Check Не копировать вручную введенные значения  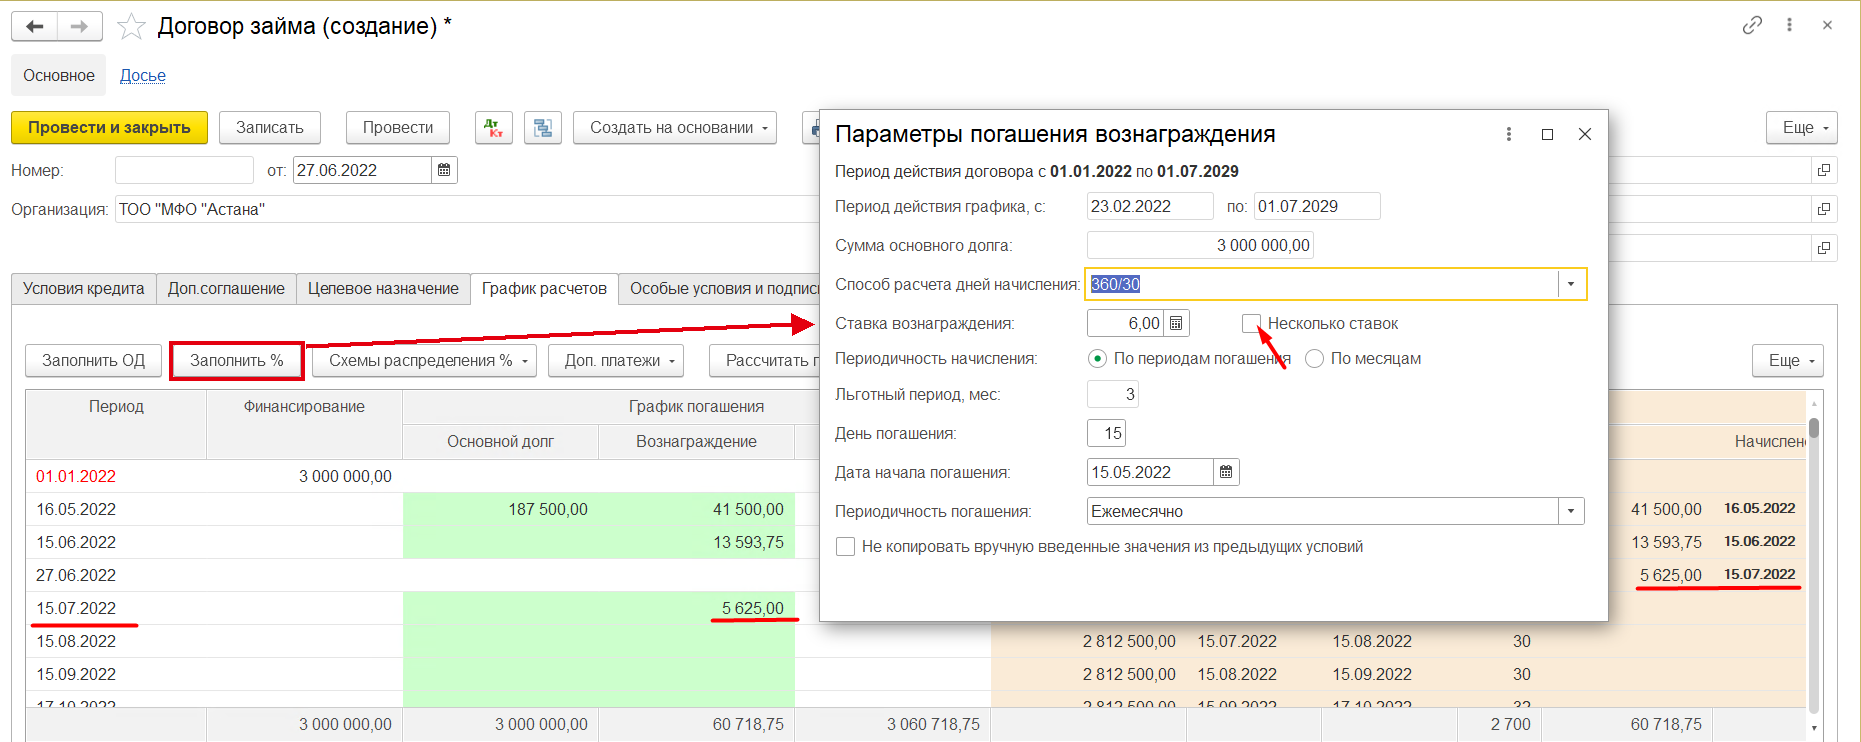point(846,547)
